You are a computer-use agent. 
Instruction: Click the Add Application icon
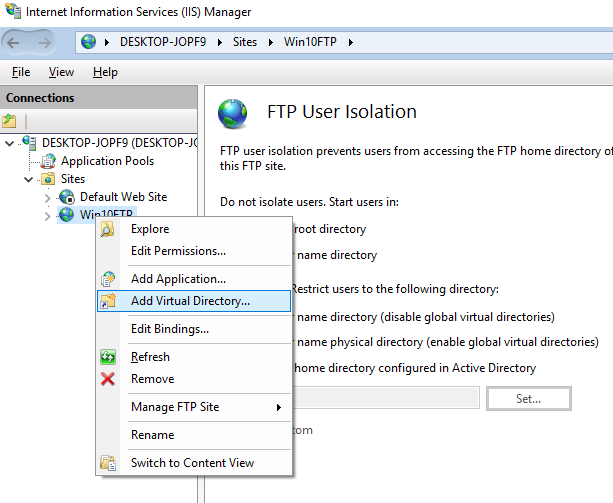pyautogui.click(x=108, y=279)
